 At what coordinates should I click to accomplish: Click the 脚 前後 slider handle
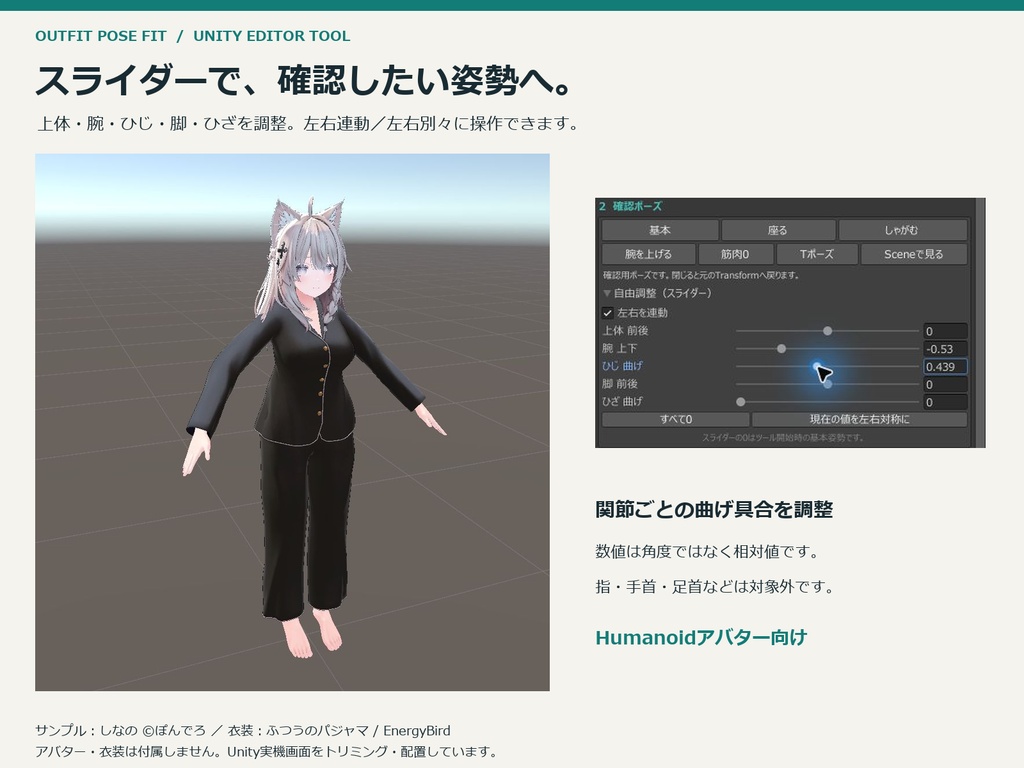827,385
